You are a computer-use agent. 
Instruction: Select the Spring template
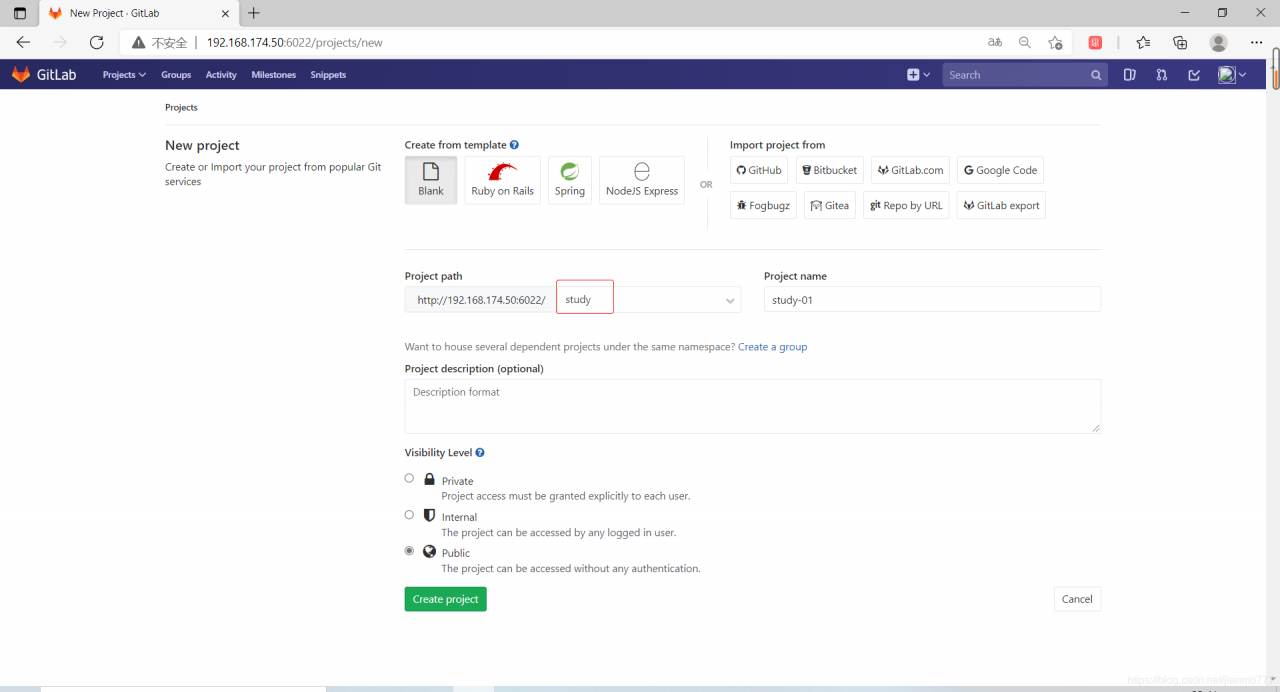point(570,180)
